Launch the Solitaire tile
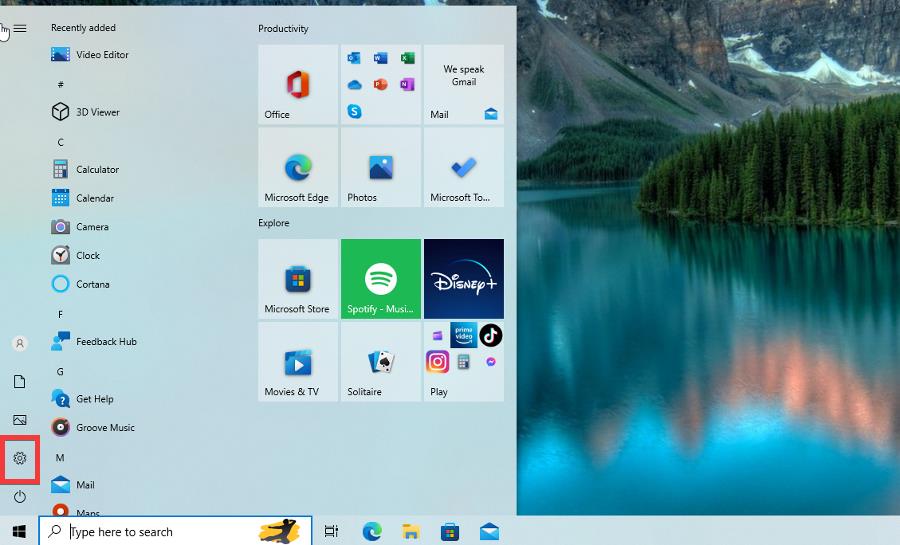The image size is (900, 545). point(381,361)
